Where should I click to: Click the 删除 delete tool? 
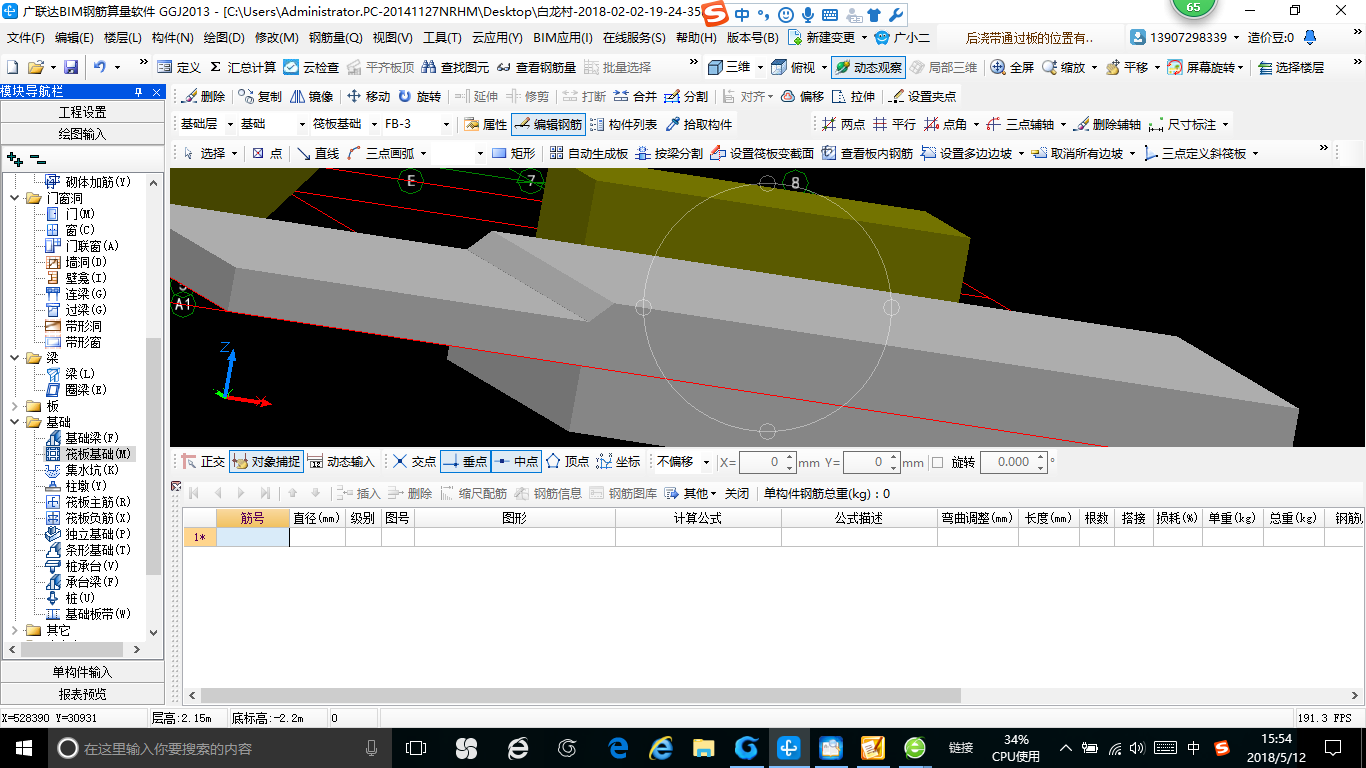(203, 96)
